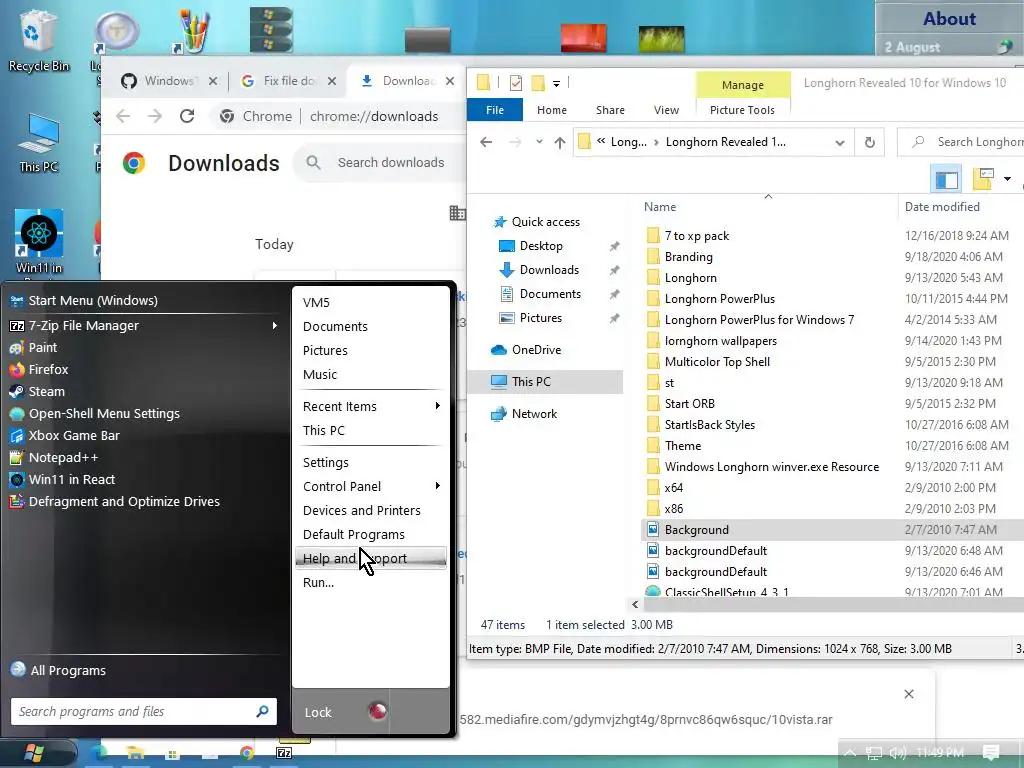Click the network icon in system tray

click(874, 753)
